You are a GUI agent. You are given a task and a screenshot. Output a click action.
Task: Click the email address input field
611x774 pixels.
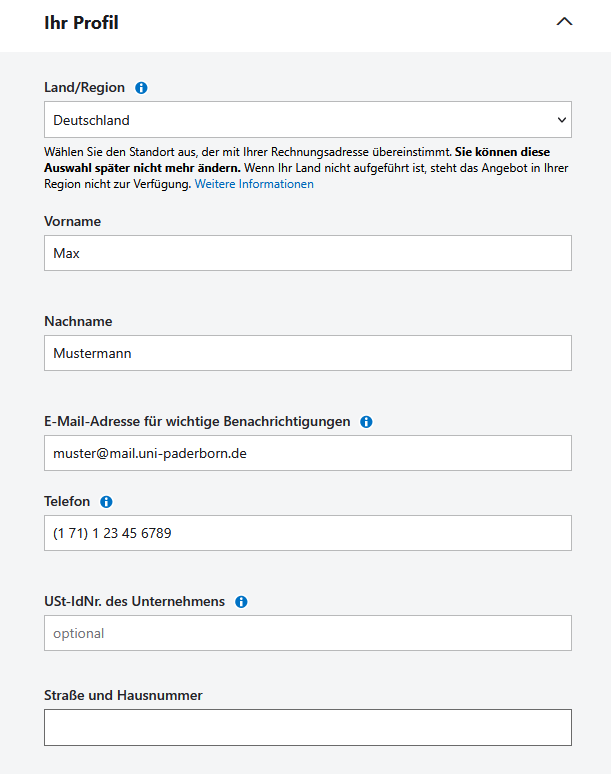point(308,453)
